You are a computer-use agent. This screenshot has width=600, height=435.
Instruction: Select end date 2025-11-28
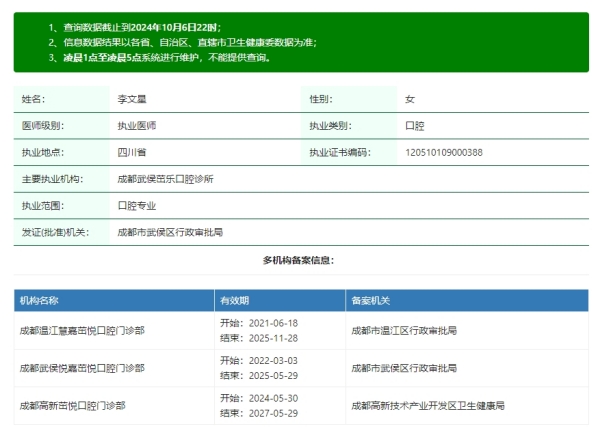click(x=273, y=338)
